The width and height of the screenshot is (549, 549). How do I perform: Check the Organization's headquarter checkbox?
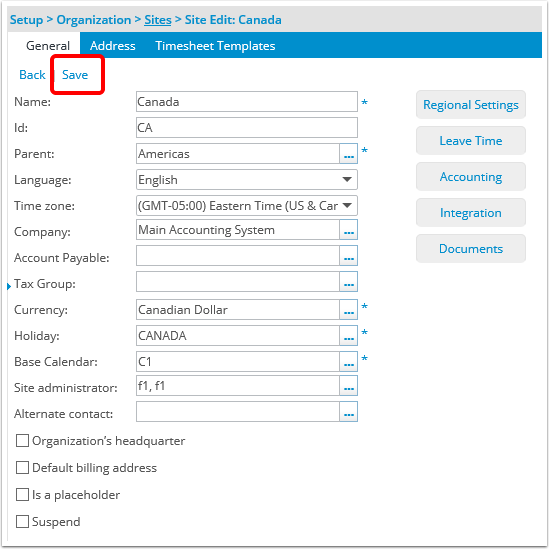pos(22,440)
